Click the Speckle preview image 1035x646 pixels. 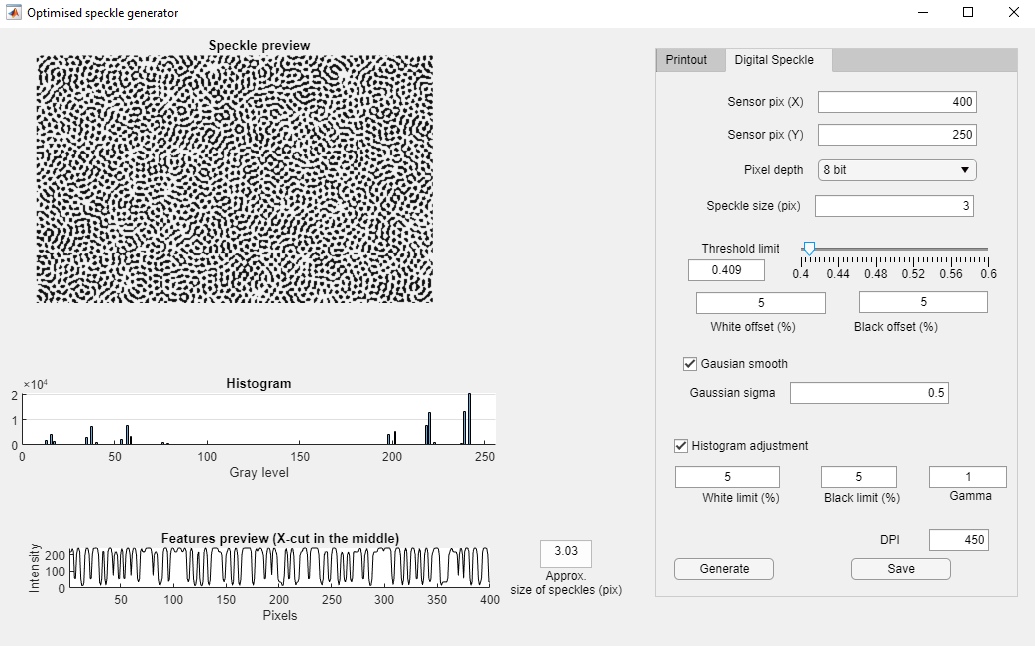235,179
